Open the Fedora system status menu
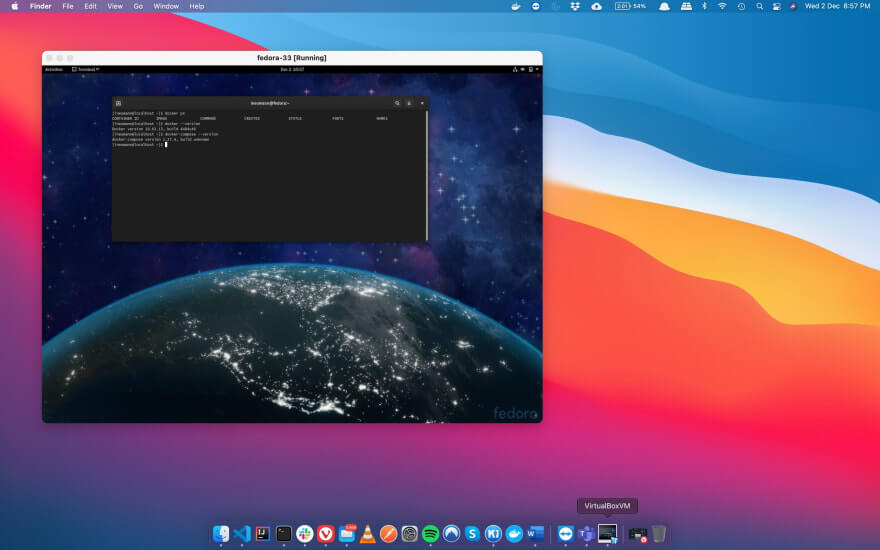 pos(525,69)
